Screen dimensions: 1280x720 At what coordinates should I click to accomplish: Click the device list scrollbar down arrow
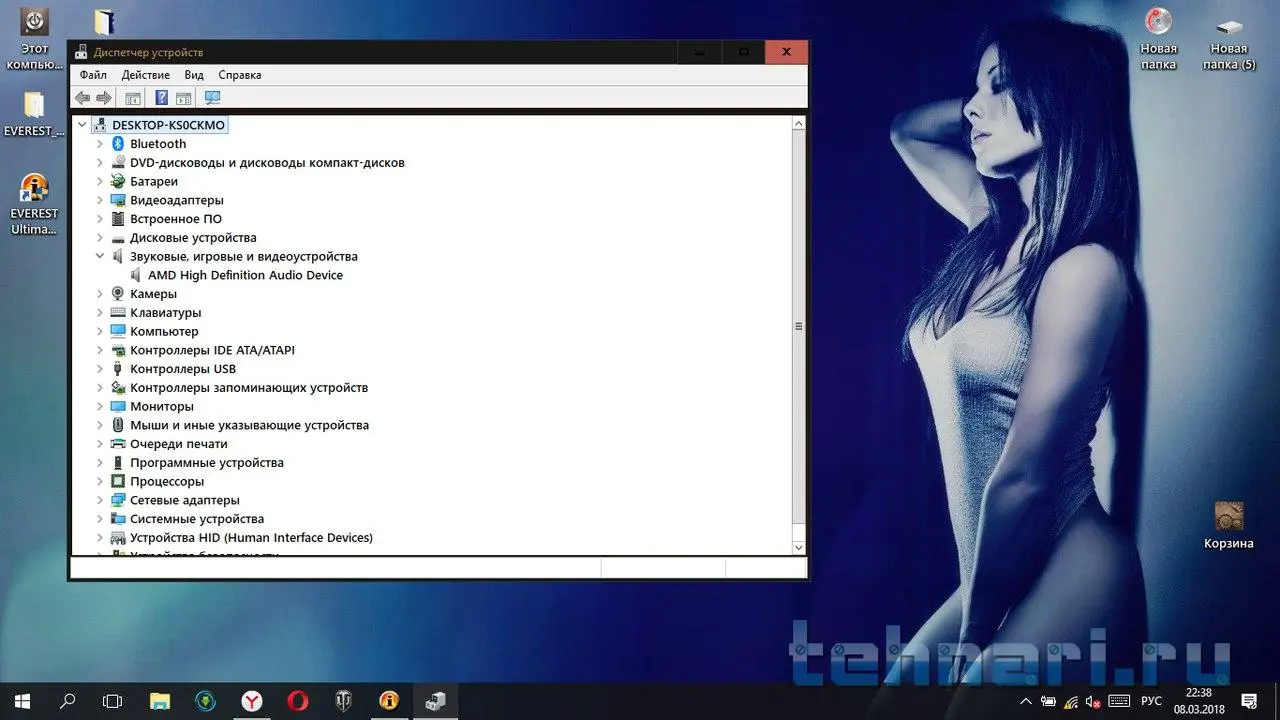pos(798,548)
